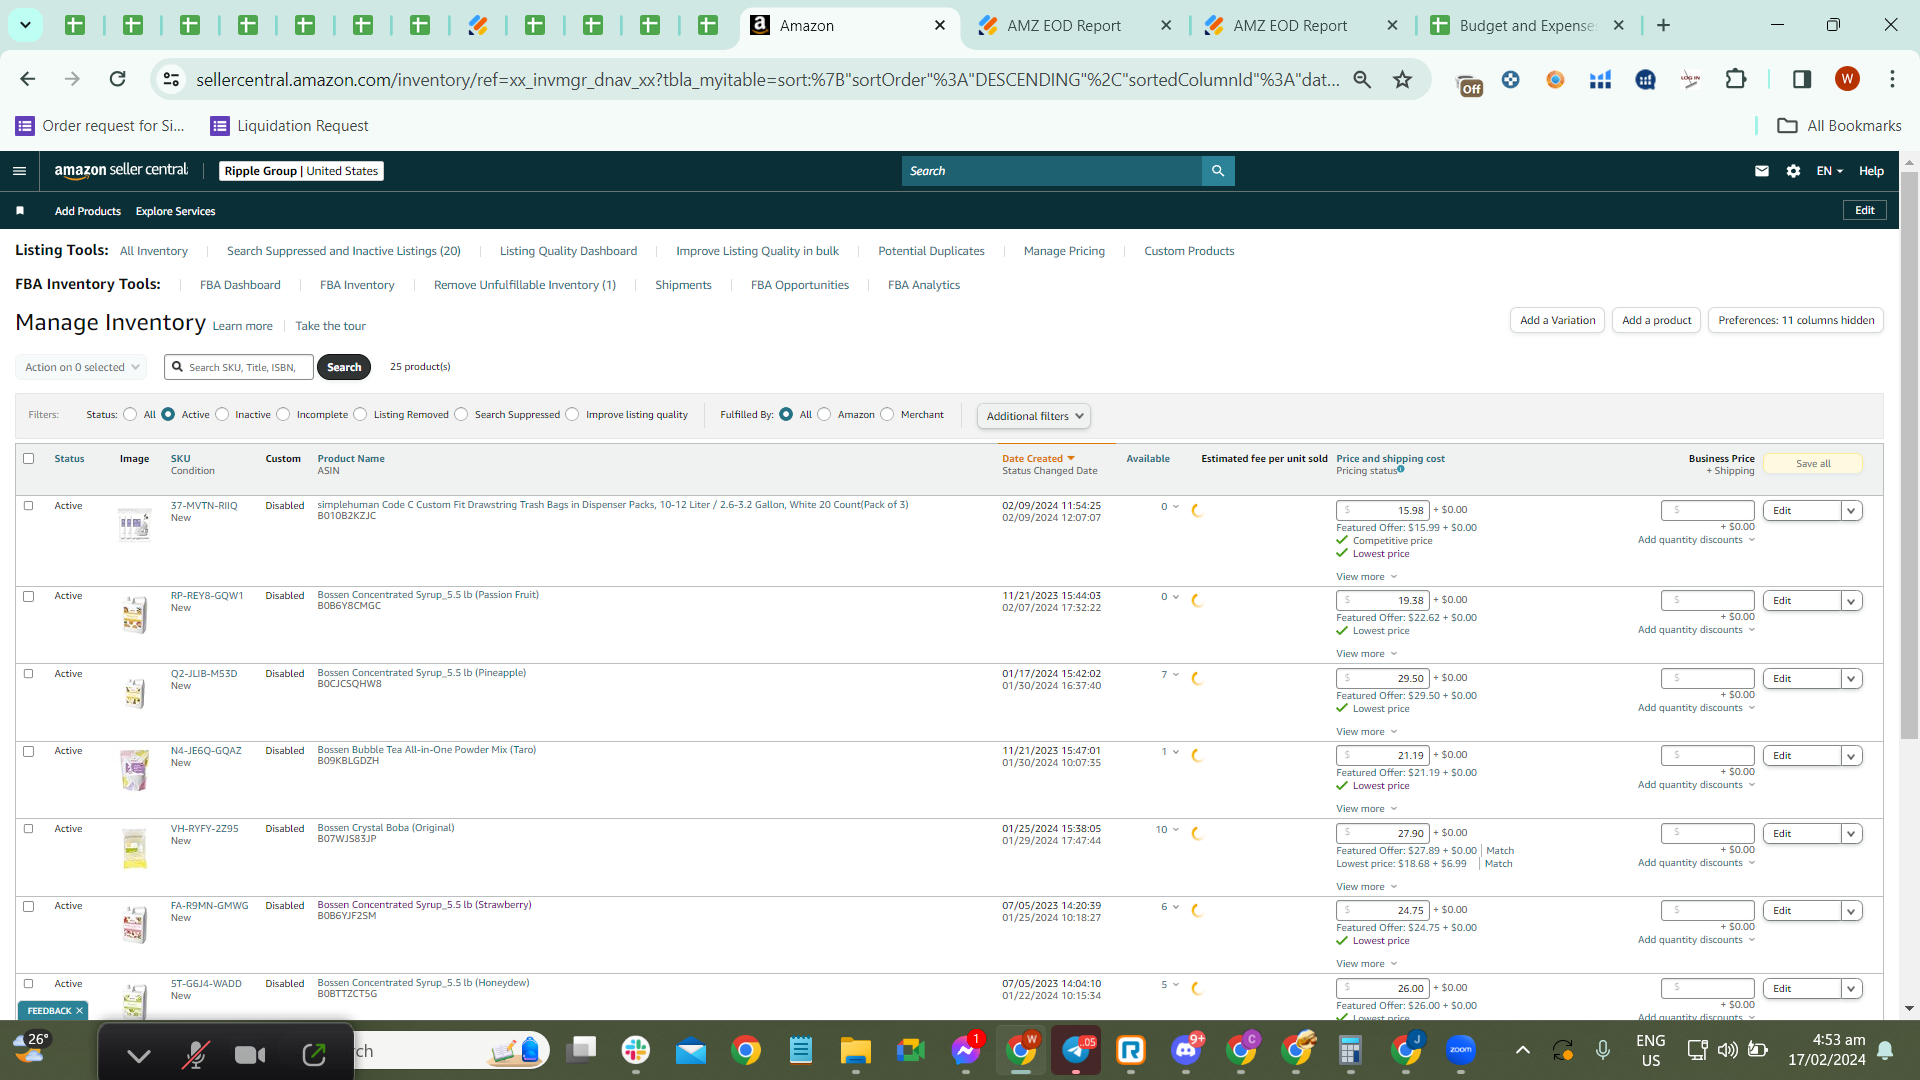
Task: Open Zoom from the taskbar
Action: click(1461, 1051)
